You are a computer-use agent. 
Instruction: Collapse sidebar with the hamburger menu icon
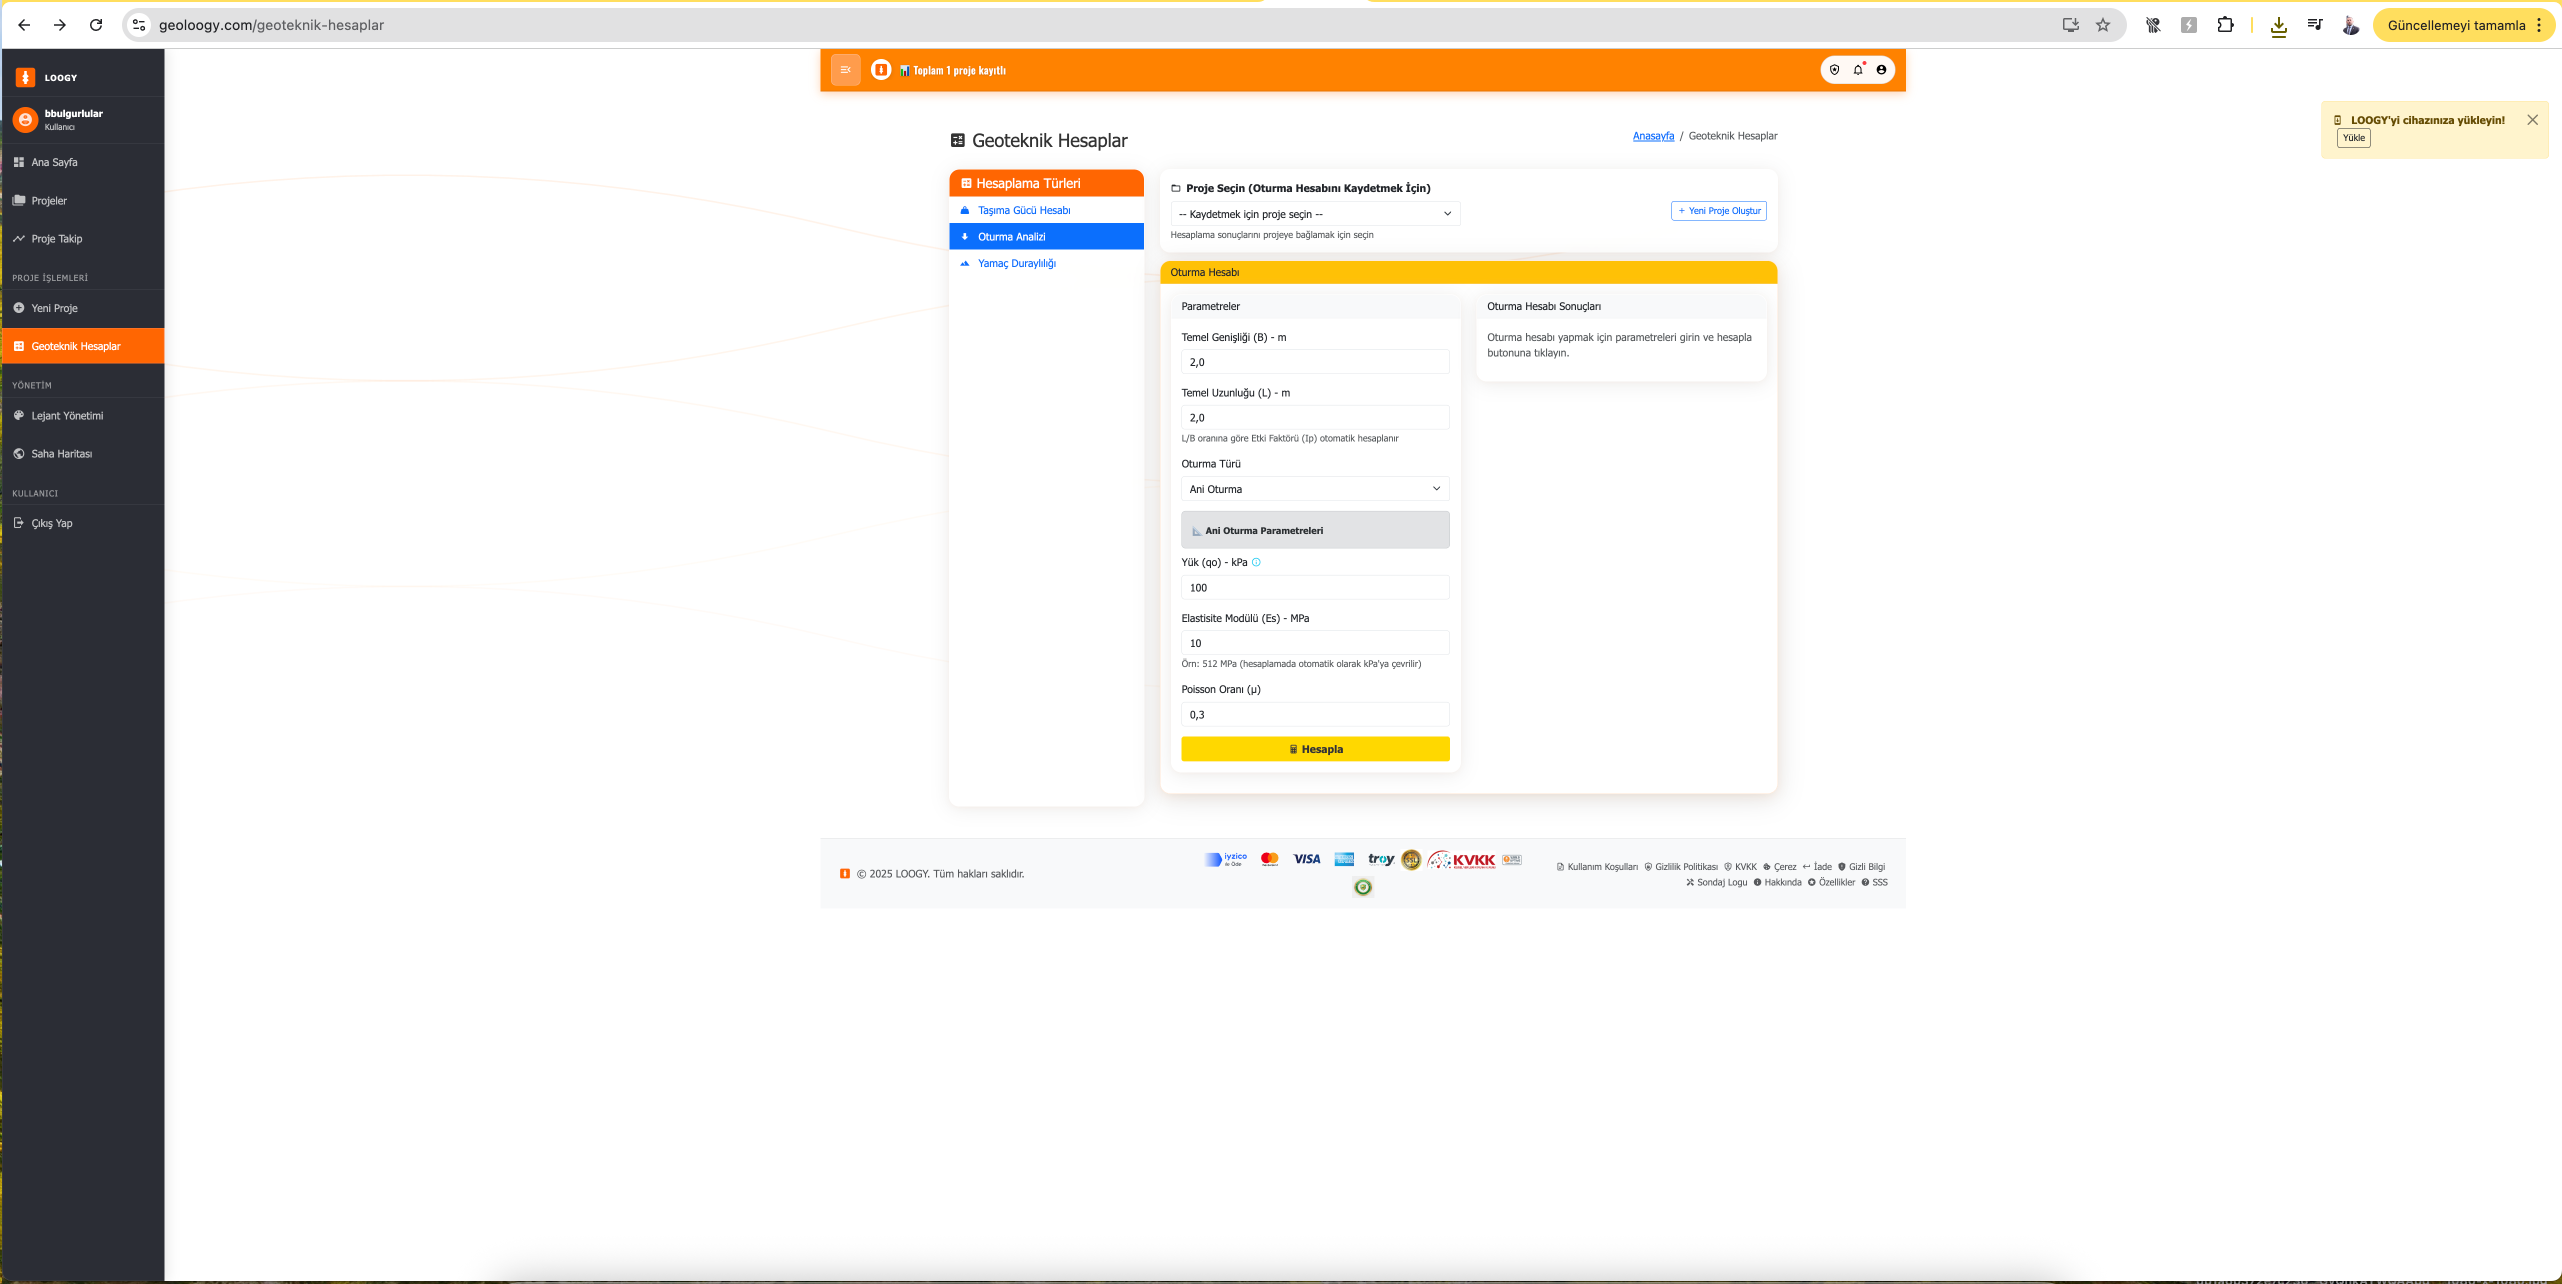coord(845,70)
